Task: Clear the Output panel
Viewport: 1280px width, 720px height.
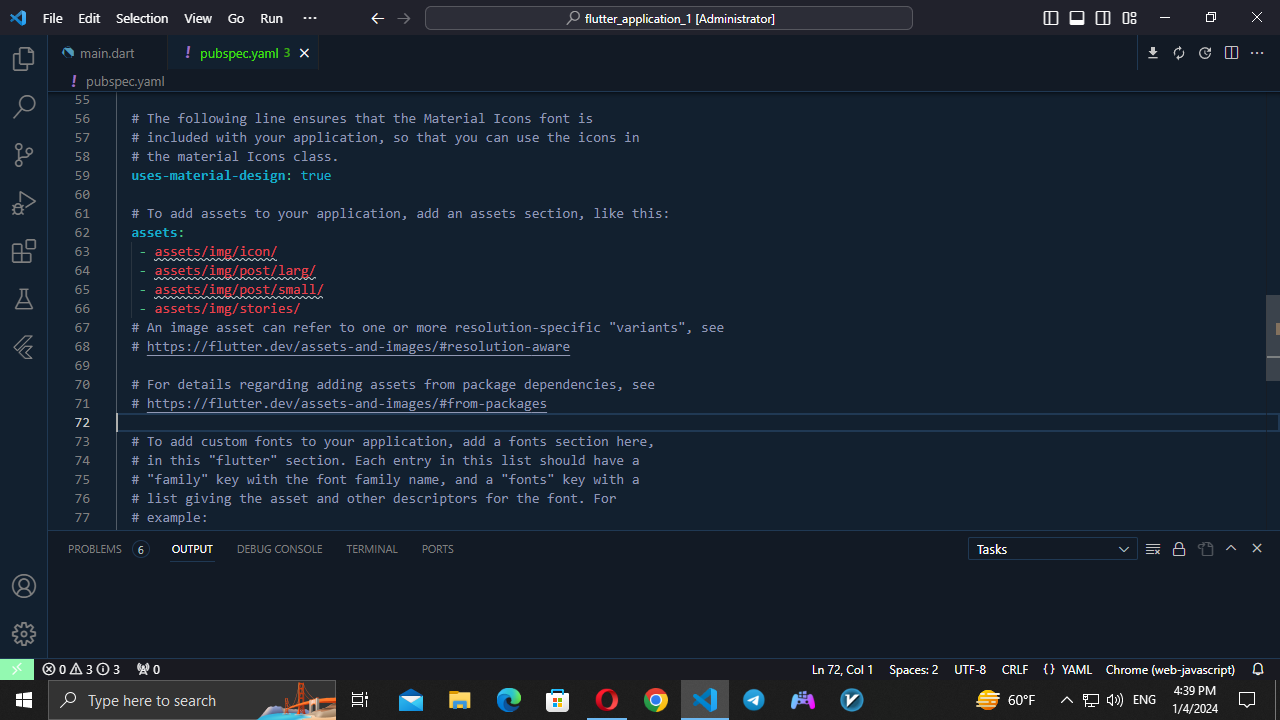Action: (x=1153, y=549)
